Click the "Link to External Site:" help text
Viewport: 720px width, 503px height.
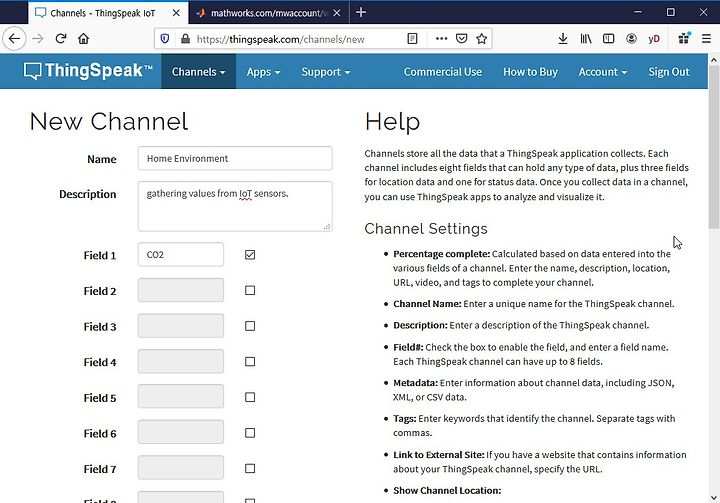tap(439, 455)
